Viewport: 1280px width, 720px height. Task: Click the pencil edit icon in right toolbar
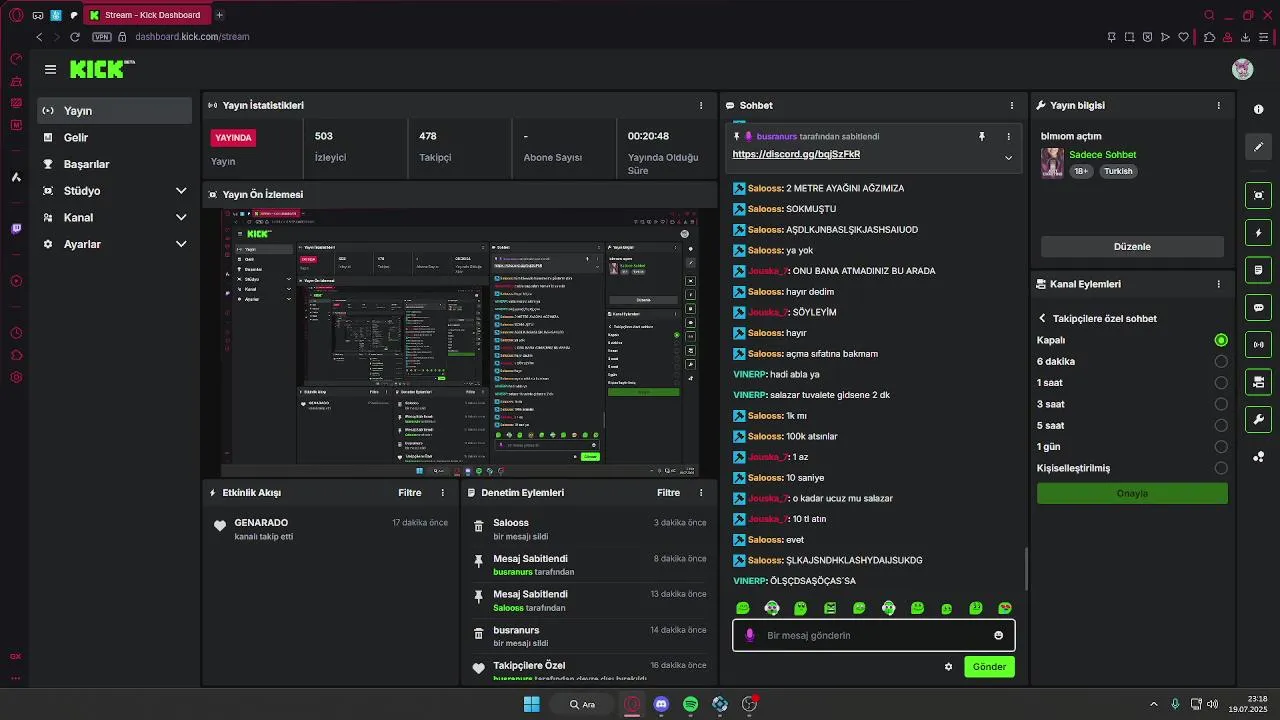1258,147
